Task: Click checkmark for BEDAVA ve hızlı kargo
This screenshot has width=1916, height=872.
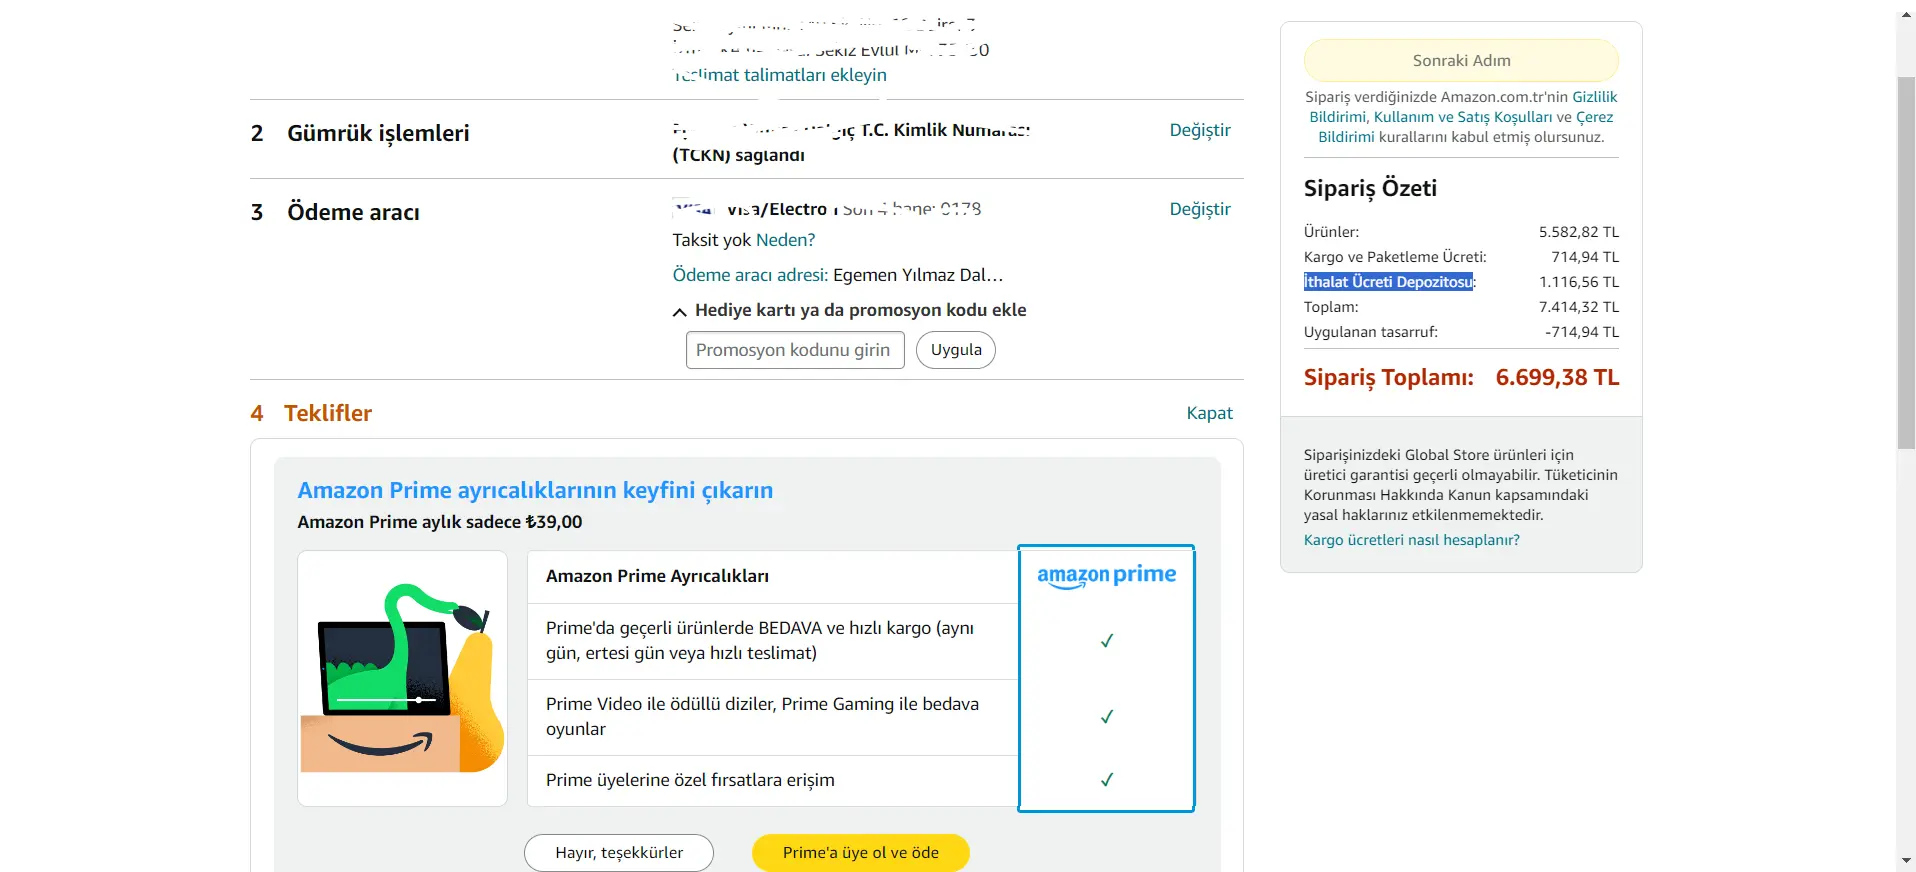Action: coord(1106,641)
